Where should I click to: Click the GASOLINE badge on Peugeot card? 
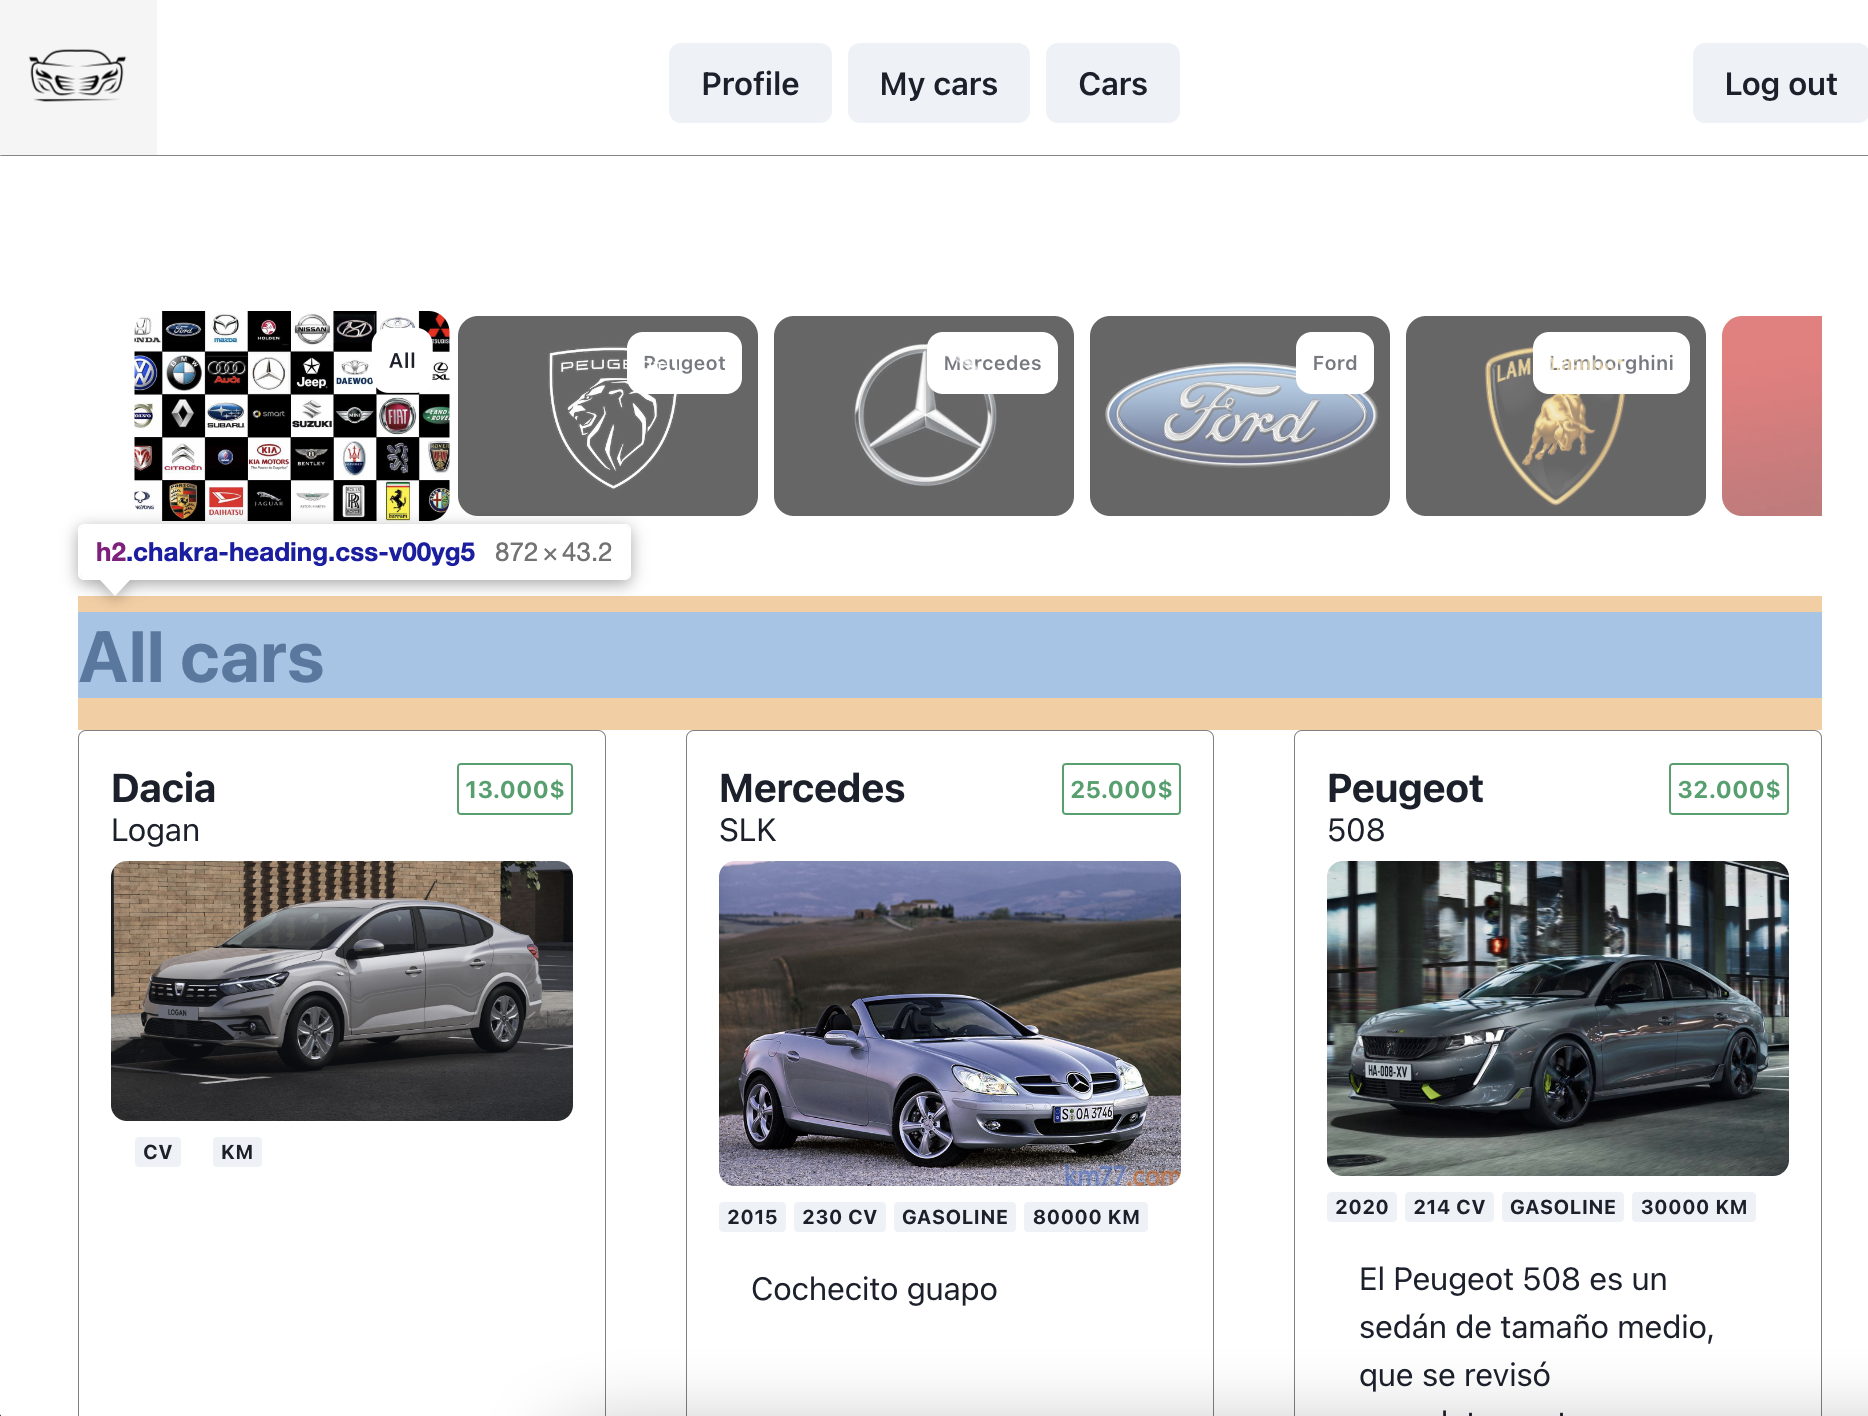pyautogui.click(x=1563, y=1207)
